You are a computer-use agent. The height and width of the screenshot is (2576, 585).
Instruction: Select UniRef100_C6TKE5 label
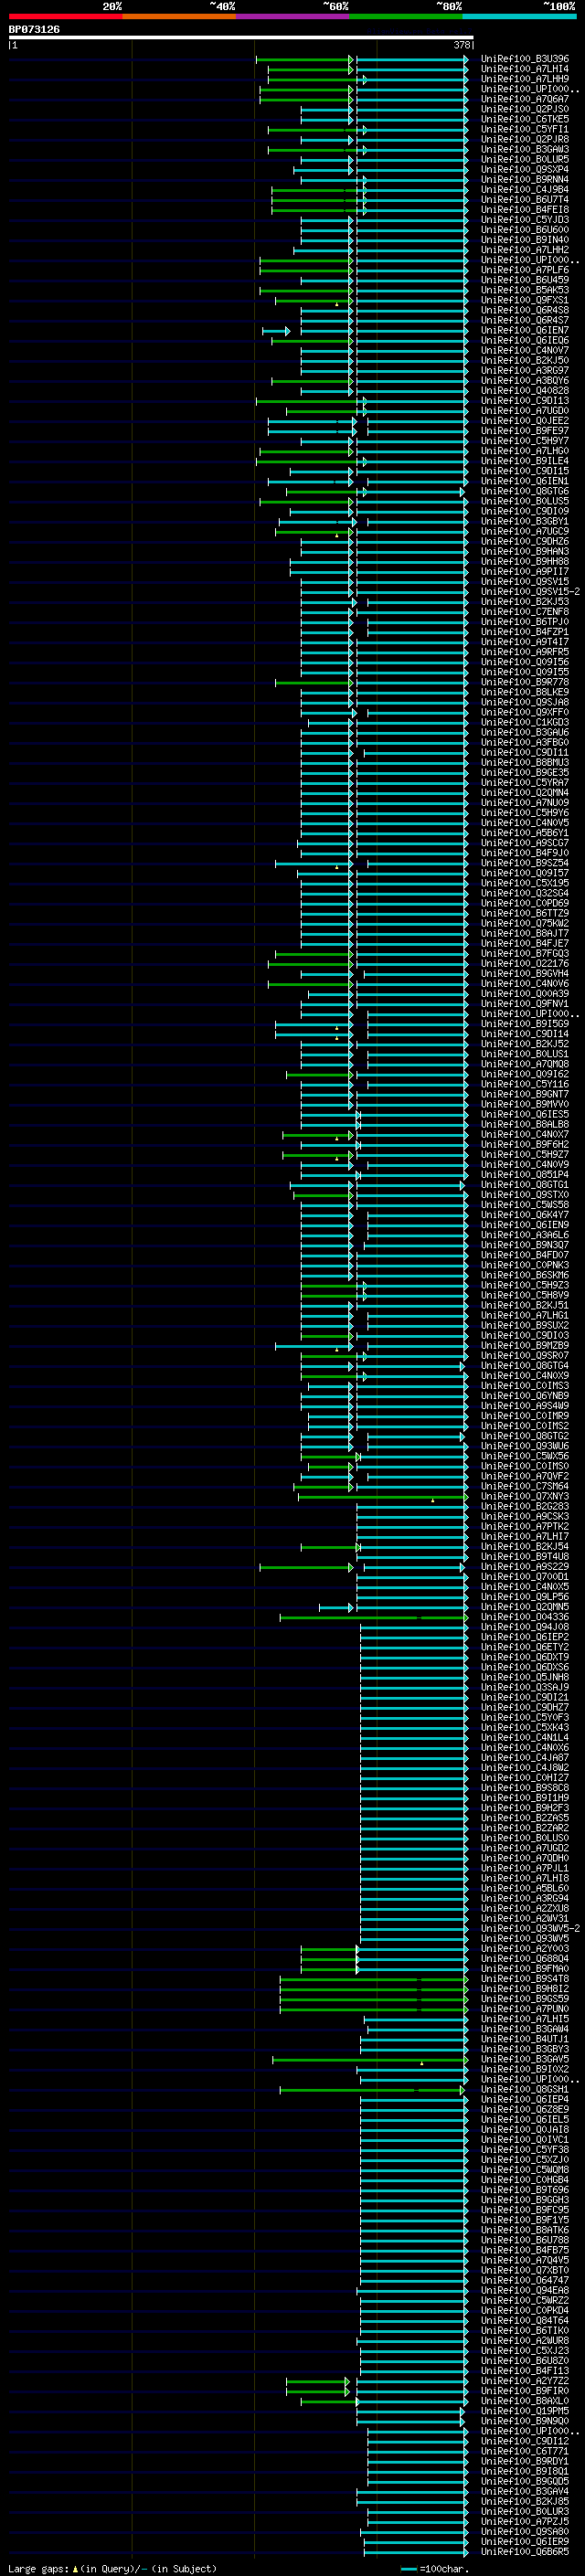point(525,119)
